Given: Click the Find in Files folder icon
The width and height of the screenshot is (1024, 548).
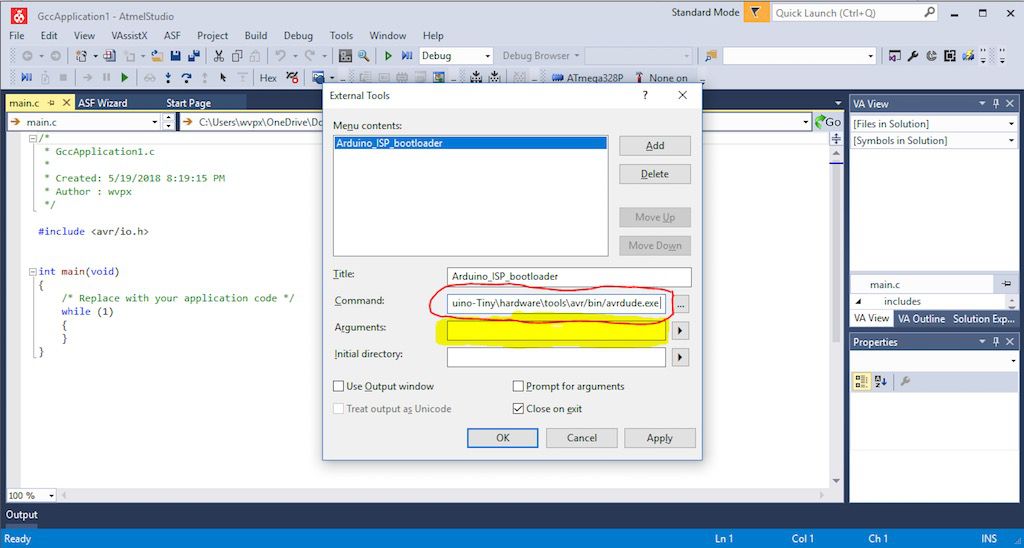Looking at the screenshot, I should pyautogui.click(x=711, y=56).
